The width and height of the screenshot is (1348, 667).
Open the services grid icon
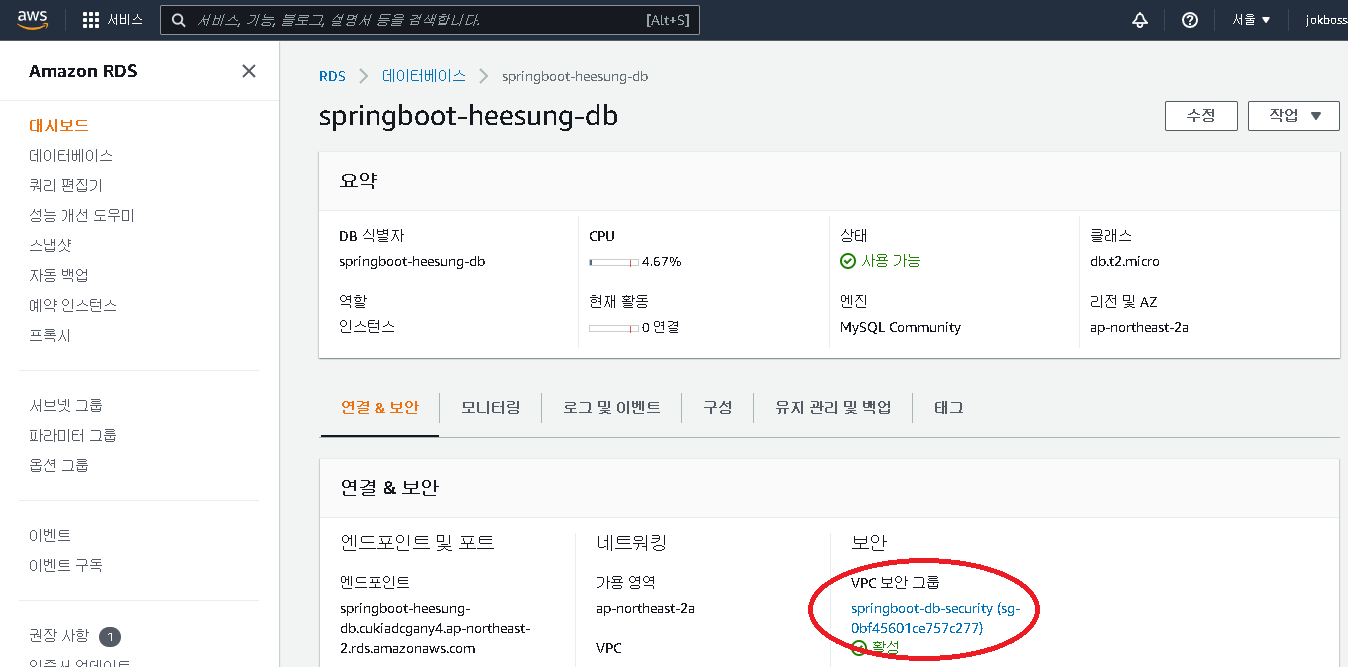pos(91,20)
